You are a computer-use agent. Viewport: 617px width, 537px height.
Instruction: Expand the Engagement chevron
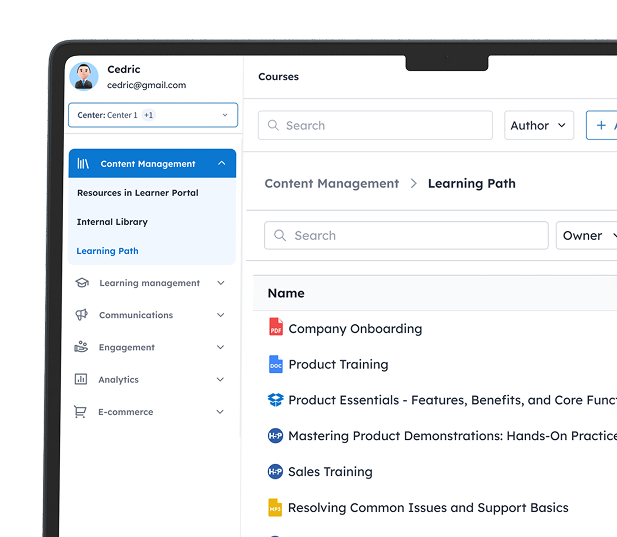coord(221,347)
